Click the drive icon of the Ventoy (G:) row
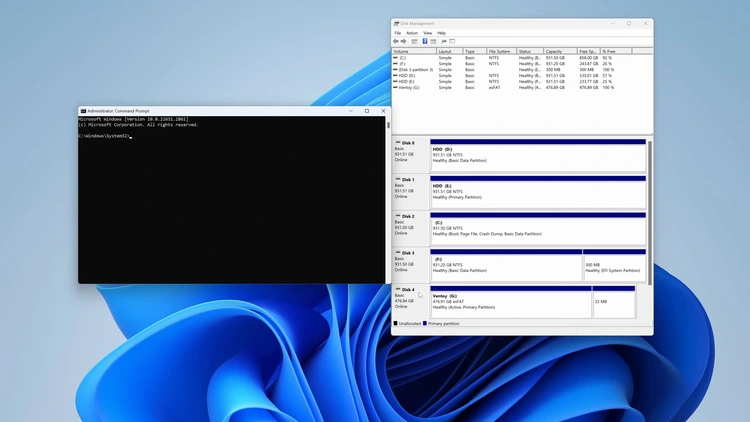750x422 pixels. coord(396,88)
